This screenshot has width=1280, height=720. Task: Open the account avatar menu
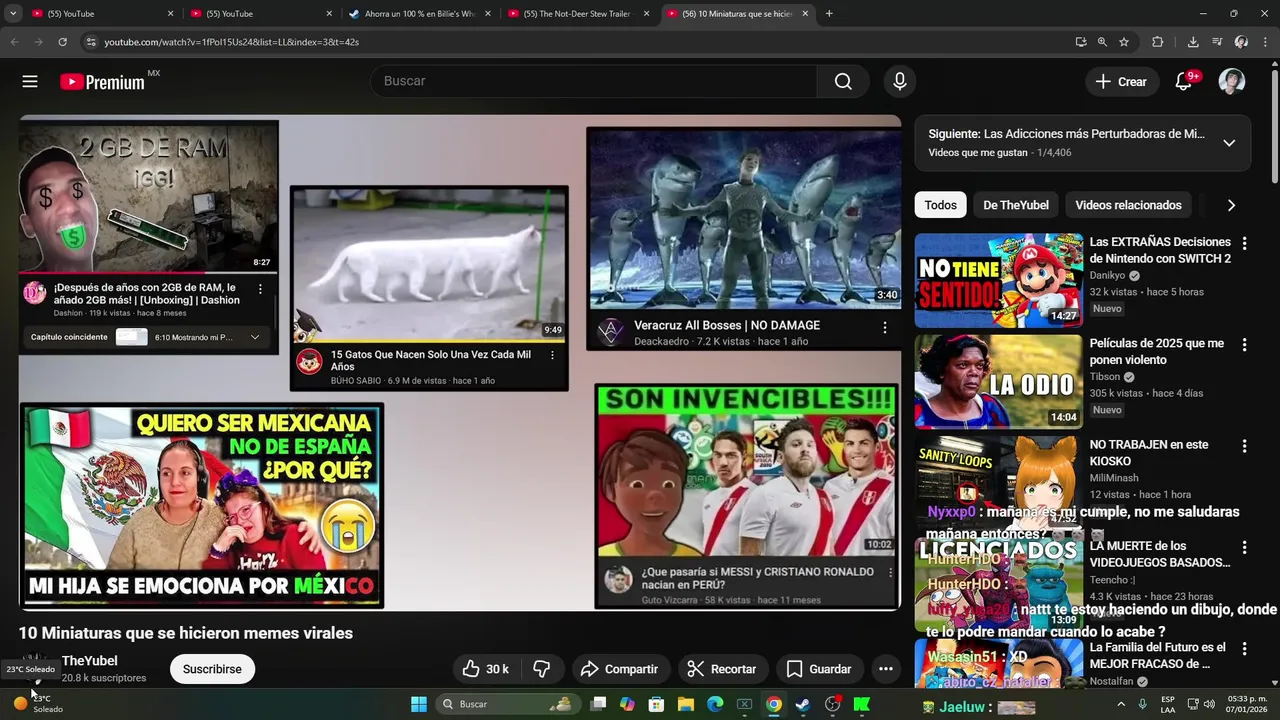[x=1232, y=82]
